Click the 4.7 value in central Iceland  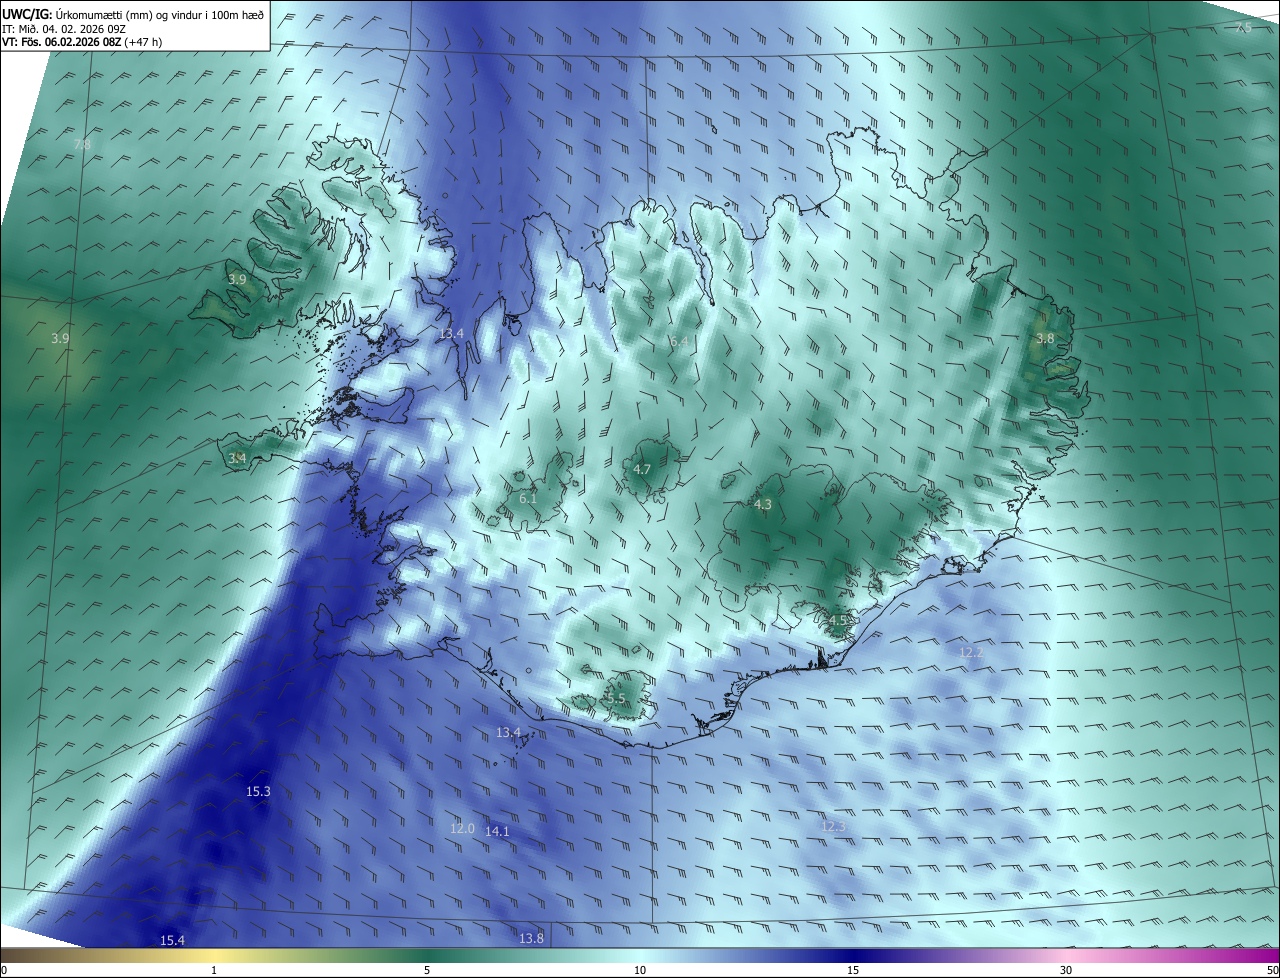642,469
